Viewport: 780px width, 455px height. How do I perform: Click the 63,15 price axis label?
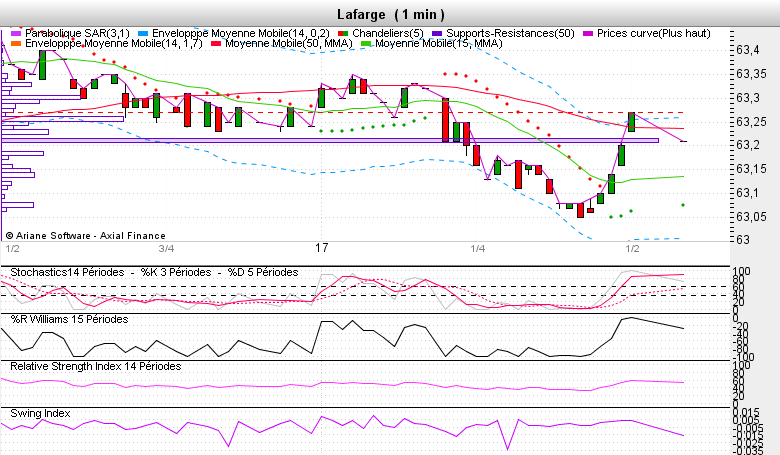click(751, 169)
